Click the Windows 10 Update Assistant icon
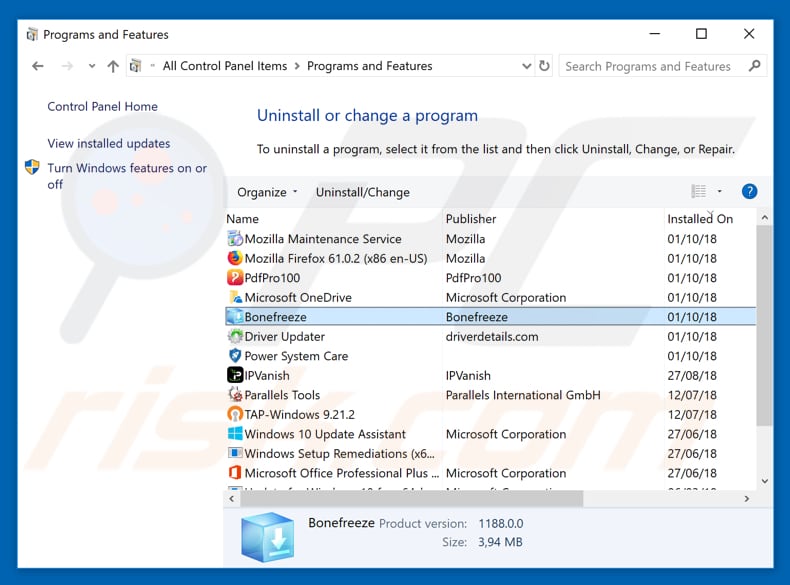This screenshot has width=790, height=585. pos(235,434)
